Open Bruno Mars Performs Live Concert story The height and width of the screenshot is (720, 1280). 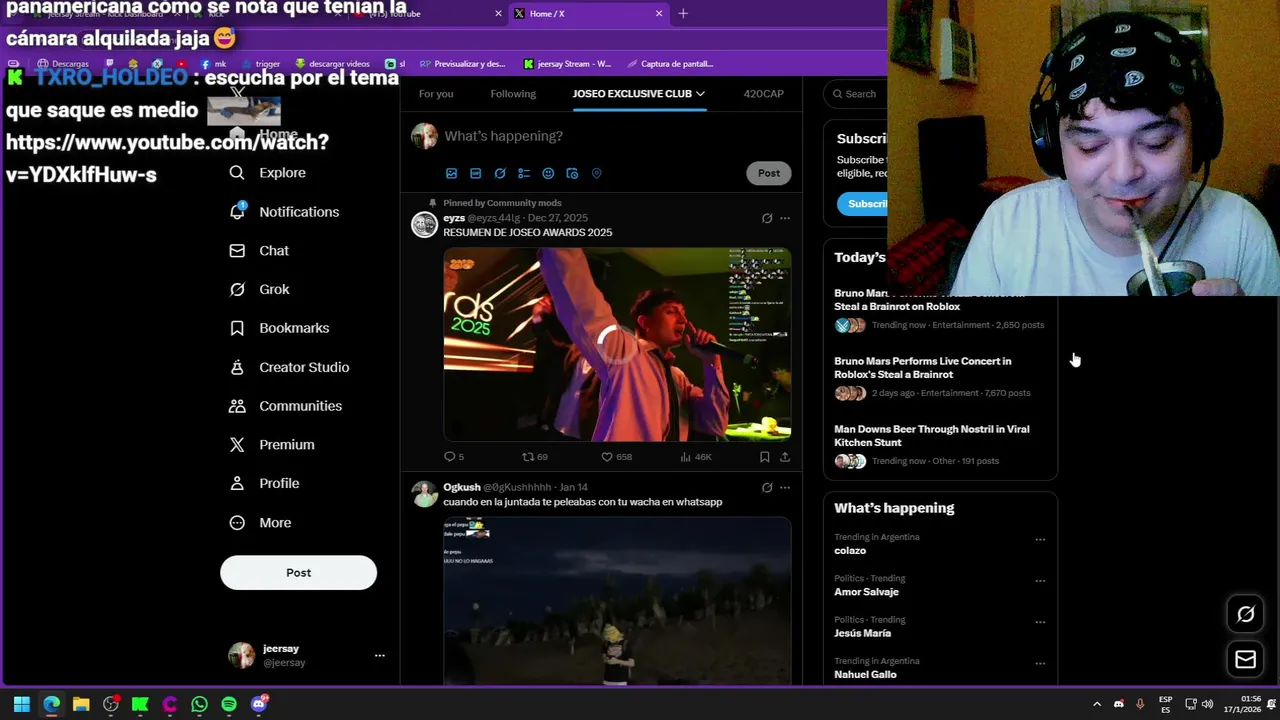click(923, 368)
